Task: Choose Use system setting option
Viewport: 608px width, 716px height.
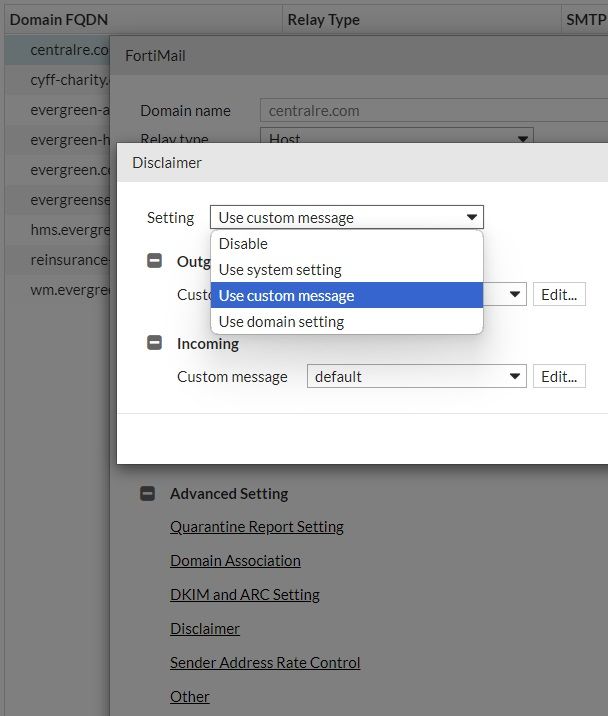Action: pos(280,270)
